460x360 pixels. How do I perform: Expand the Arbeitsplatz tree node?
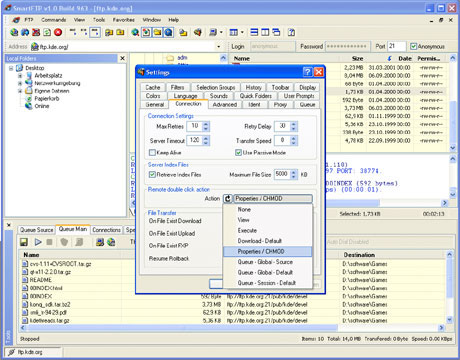[x=20, y=76]
